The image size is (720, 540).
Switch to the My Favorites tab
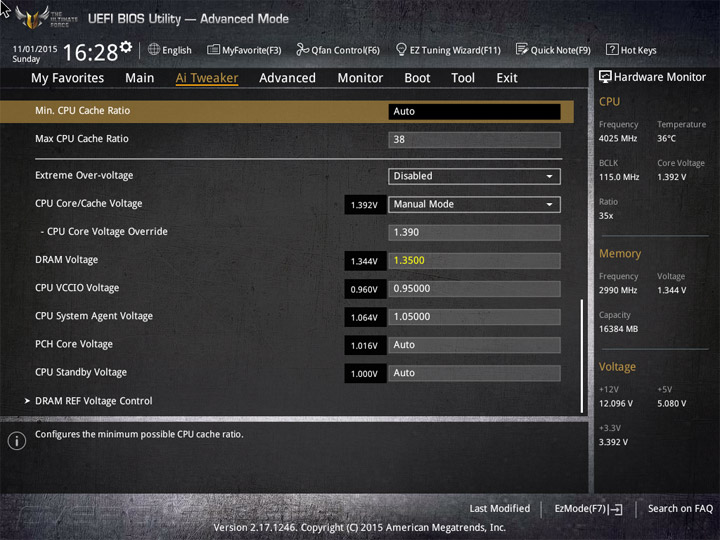pyautogui.click(x=68, y=78)
